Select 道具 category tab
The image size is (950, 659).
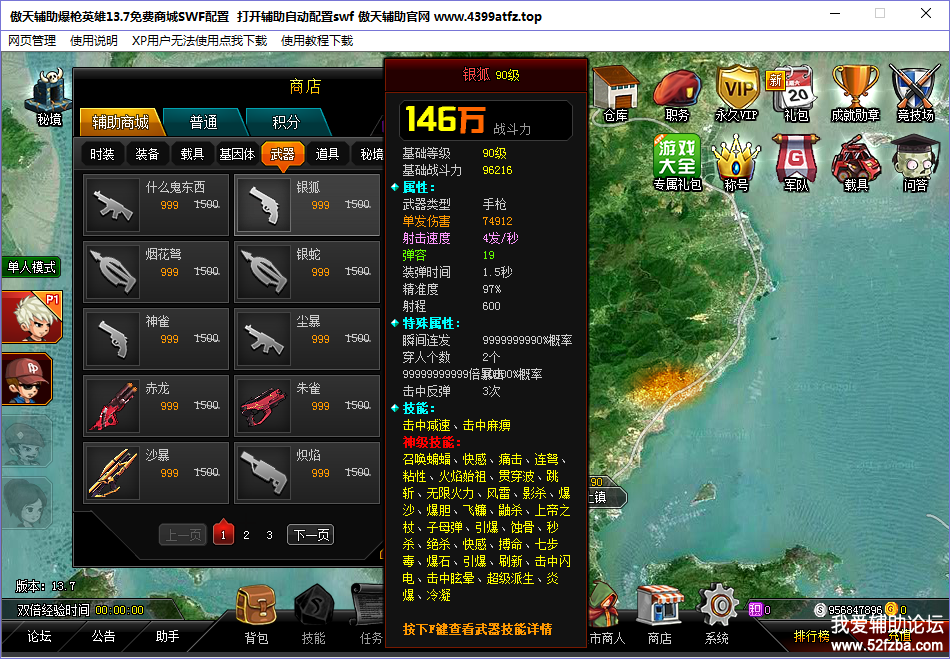point(327,154)
